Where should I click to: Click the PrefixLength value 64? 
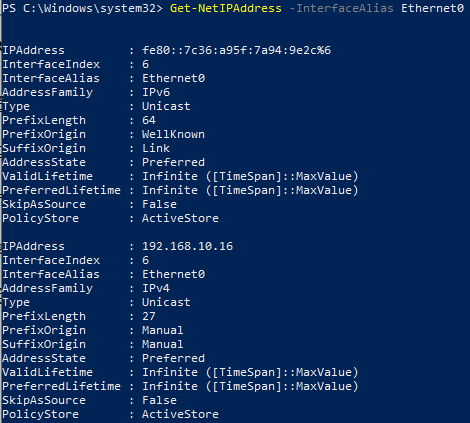(149, 120)
